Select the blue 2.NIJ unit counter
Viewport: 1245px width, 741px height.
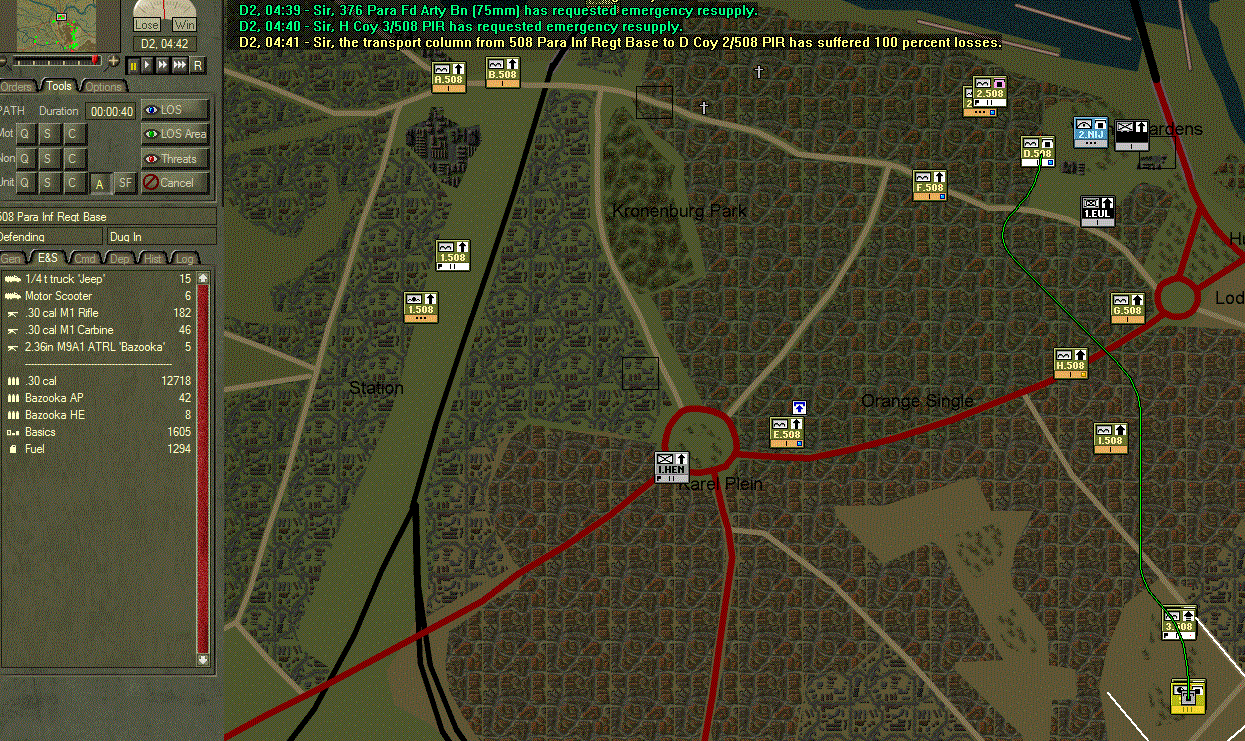1091,133
